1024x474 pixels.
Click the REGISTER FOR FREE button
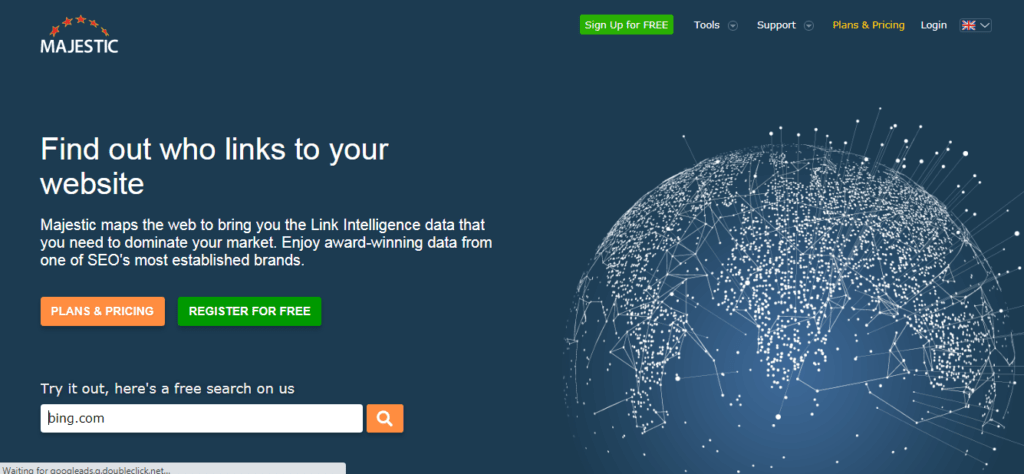click(x=249, y=311)
